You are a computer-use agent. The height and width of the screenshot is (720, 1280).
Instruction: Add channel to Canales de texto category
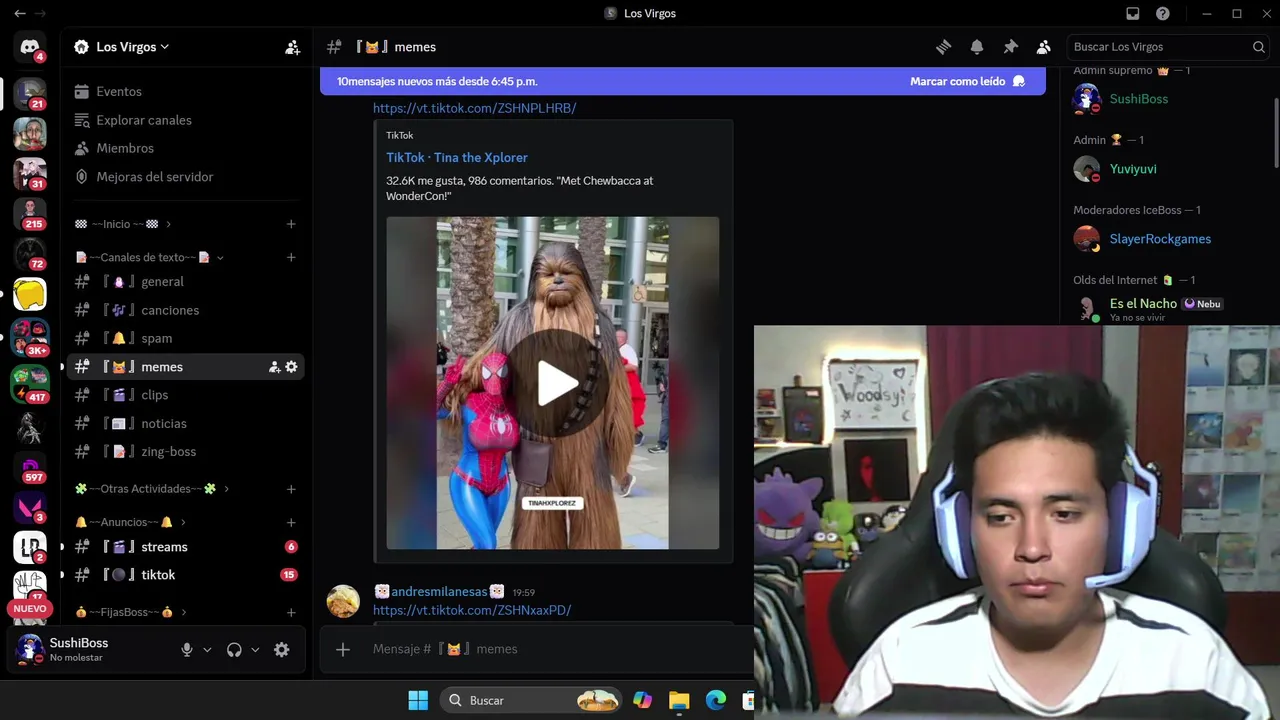click(291, 257)
